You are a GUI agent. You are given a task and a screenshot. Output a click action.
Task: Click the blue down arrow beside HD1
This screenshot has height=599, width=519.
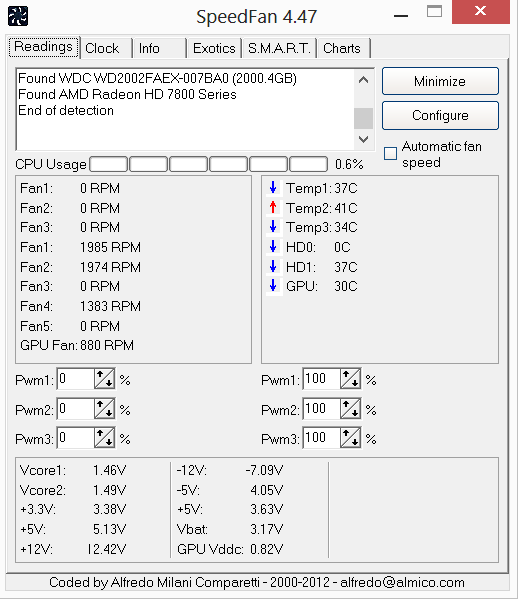click(x=273, y=266)
